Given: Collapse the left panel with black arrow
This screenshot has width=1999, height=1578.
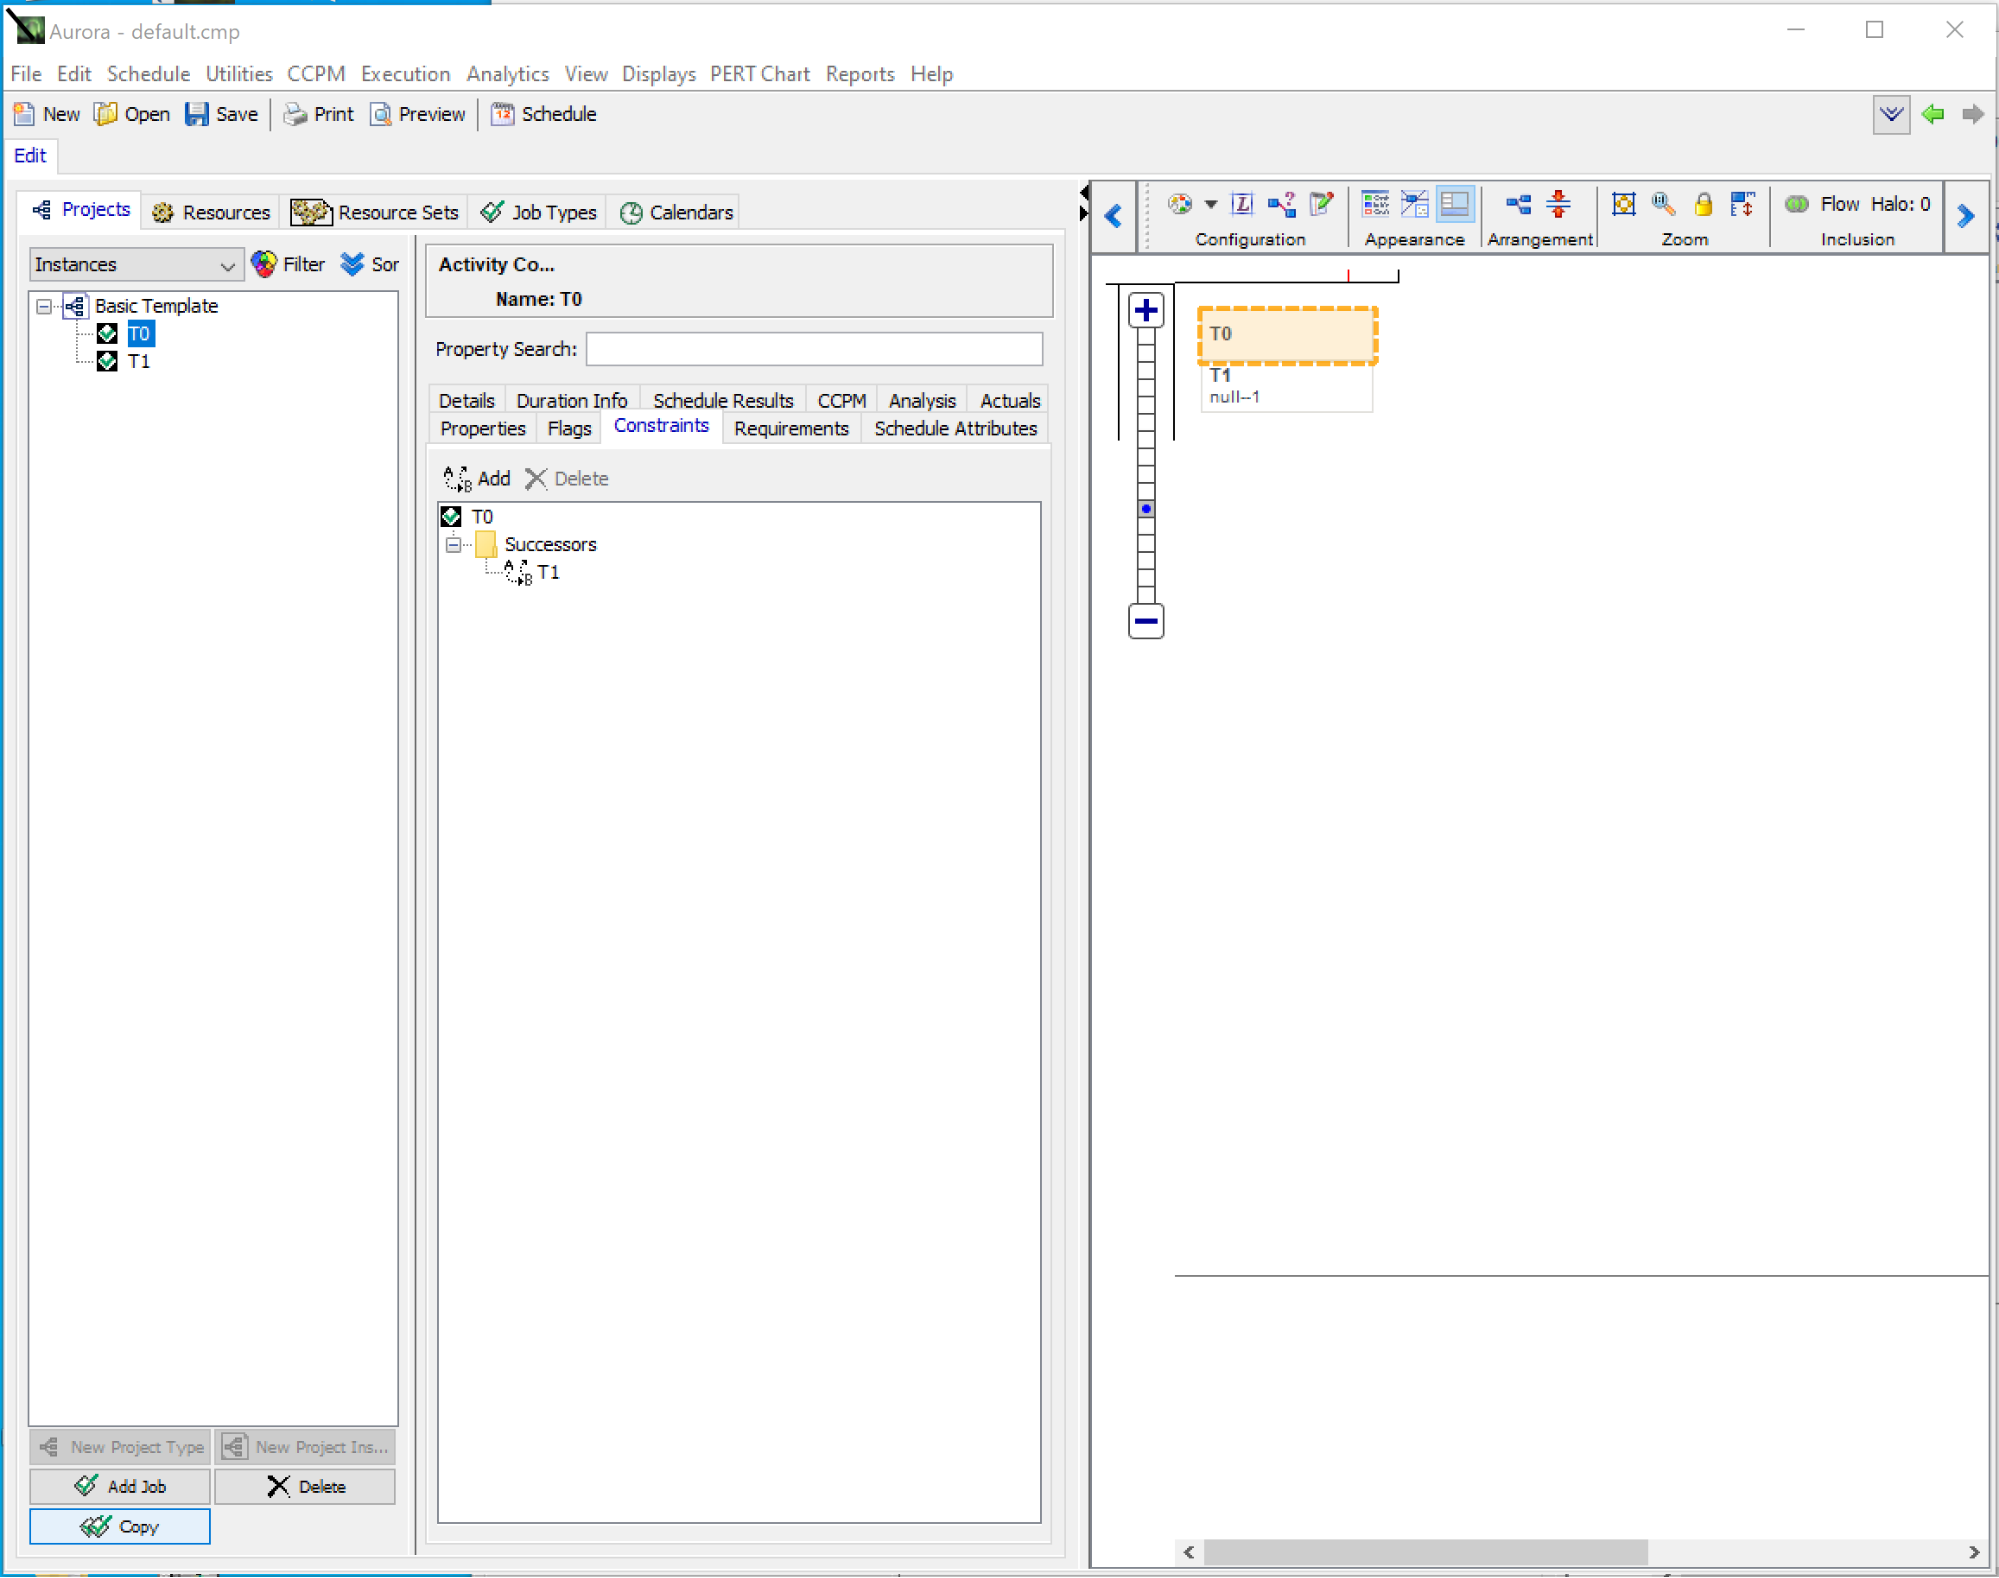Looking at the screenshot, I should point(1084,192).
